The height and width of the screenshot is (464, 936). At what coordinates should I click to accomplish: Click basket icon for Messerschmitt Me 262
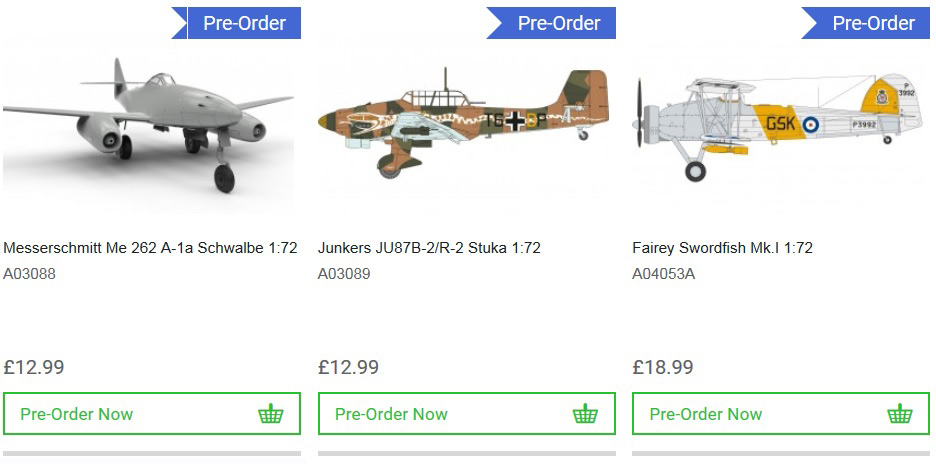(270, 414)
